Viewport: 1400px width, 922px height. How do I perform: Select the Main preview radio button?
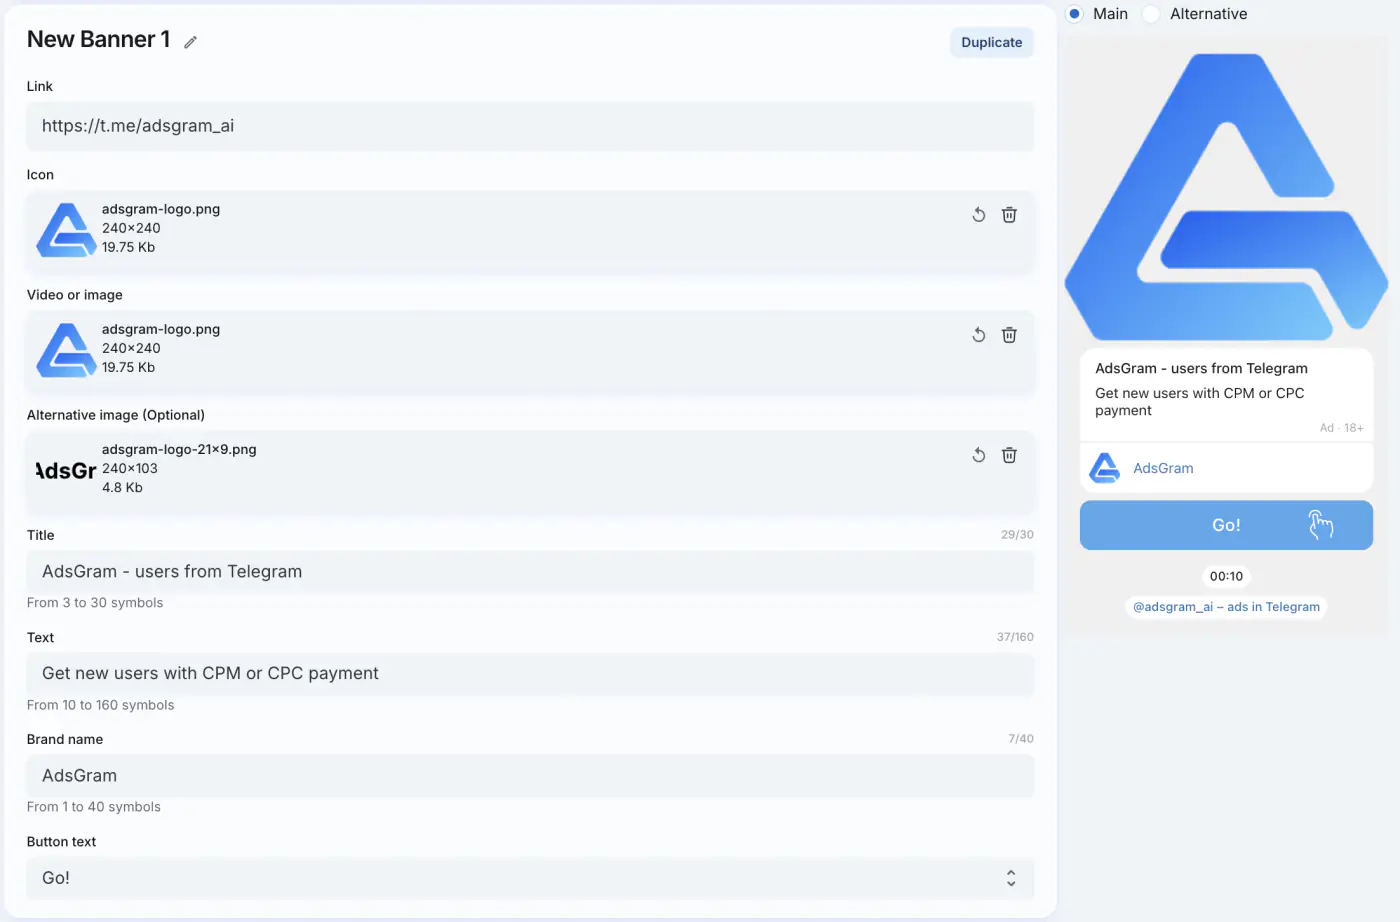(1074, 14)
